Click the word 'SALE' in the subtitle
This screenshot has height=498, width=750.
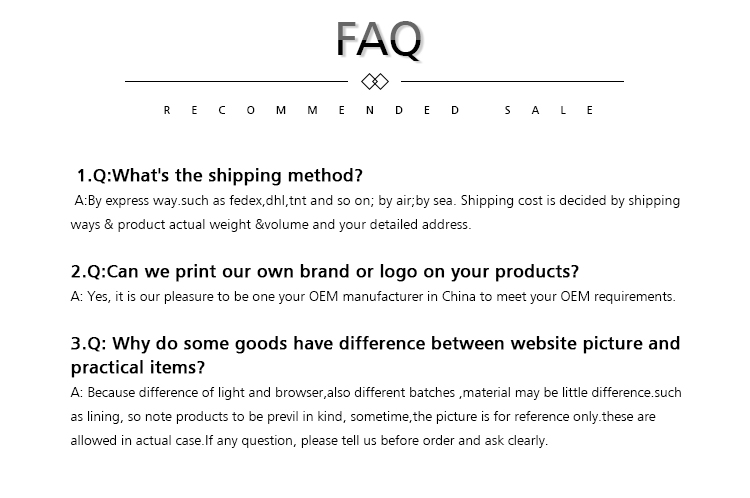click(549, 110)
